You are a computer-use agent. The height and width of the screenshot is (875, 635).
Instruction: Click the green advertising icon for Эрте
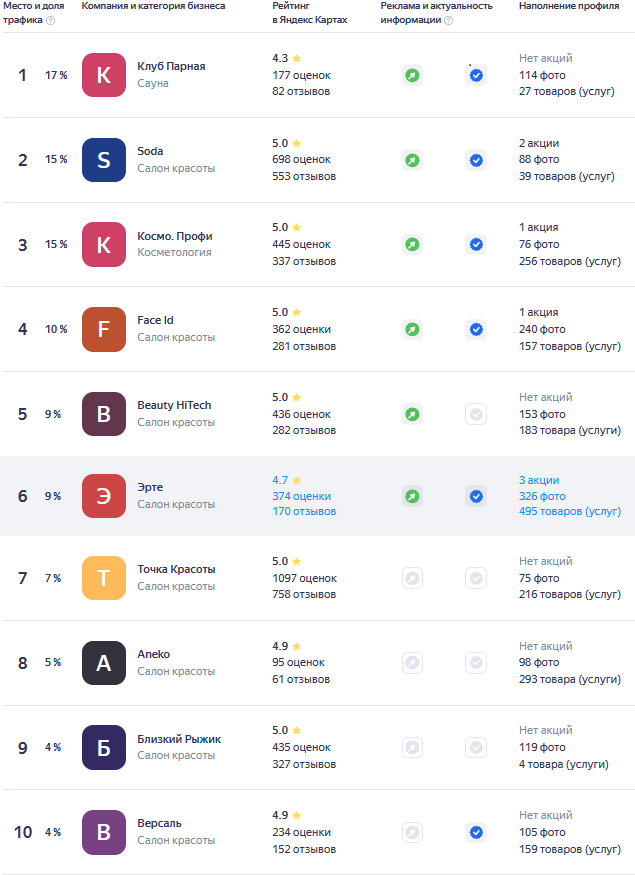(x=412, y=496)
